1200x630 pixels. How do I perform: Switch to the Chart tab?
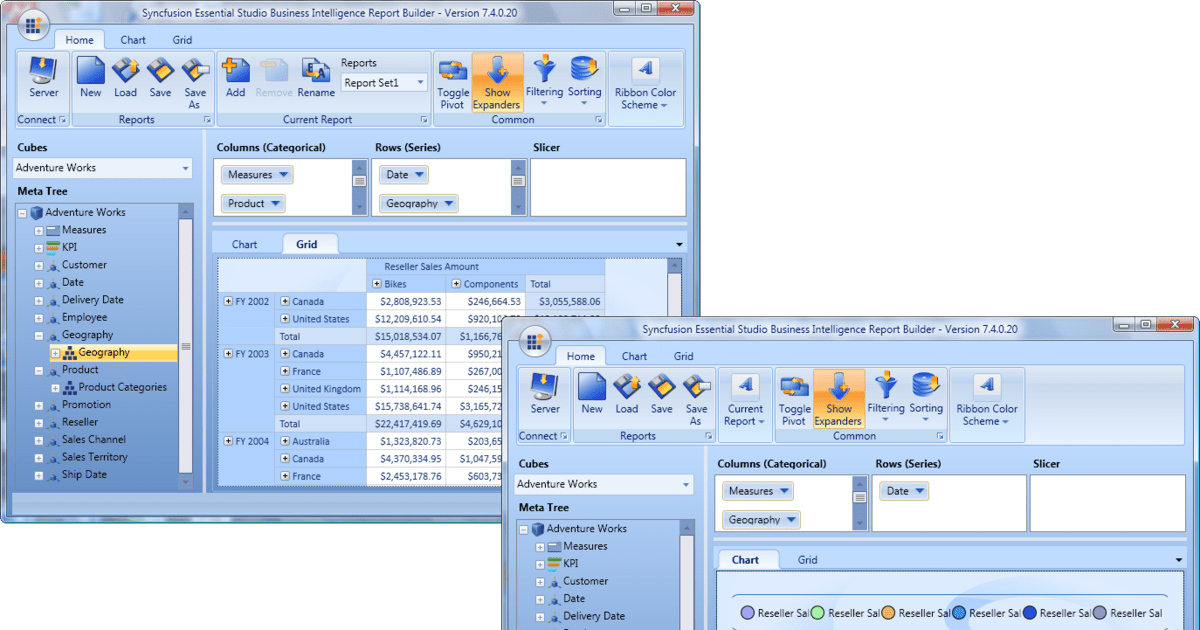(247, 243)
